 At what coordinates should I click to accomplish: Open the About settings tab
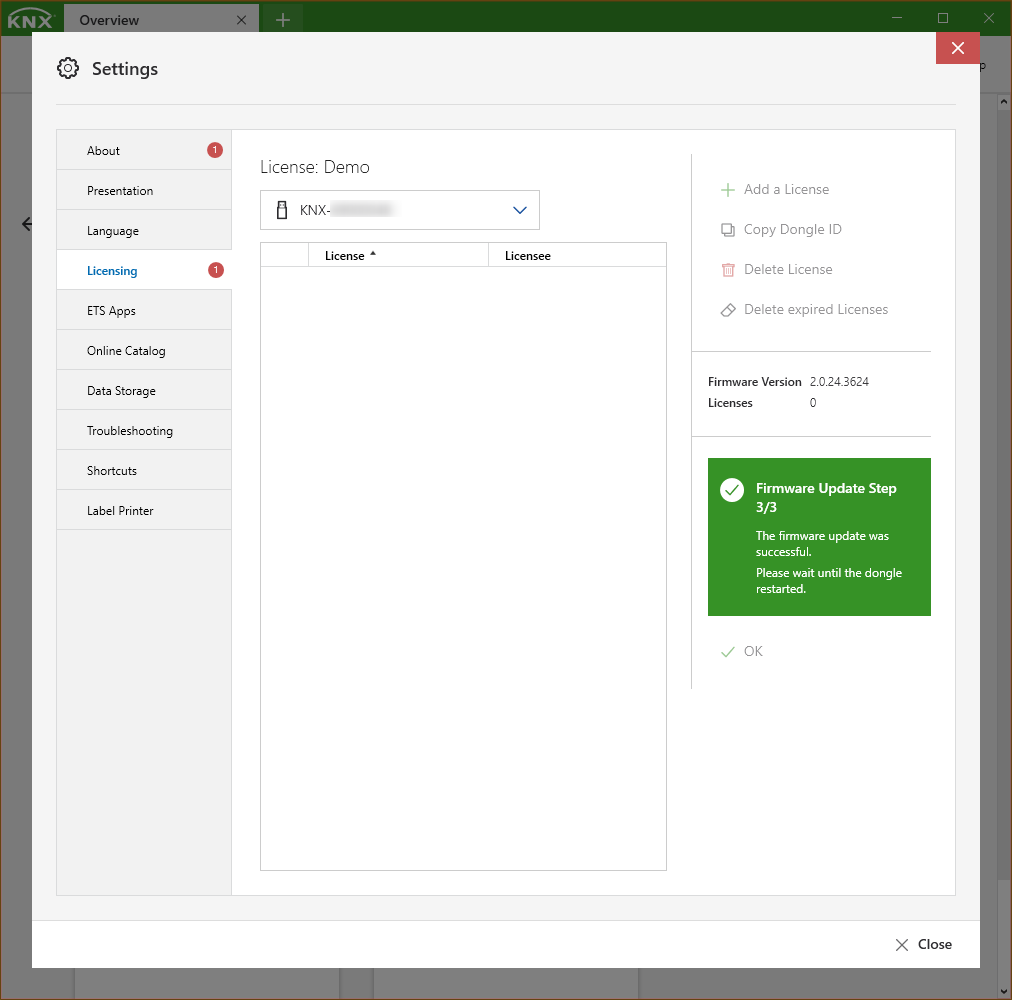click(144, 150)
